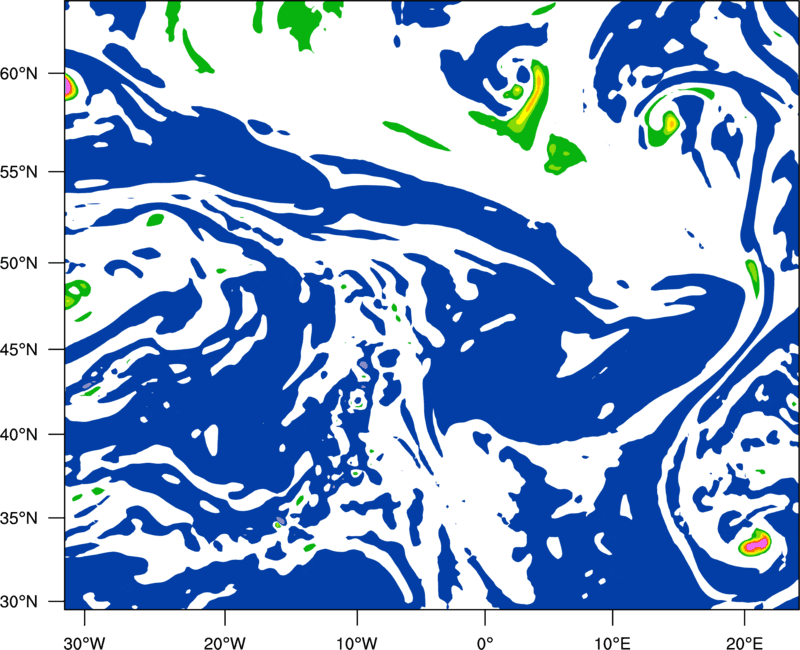Click the magenta blob at 60°N left edge

[x=70, y=87]
